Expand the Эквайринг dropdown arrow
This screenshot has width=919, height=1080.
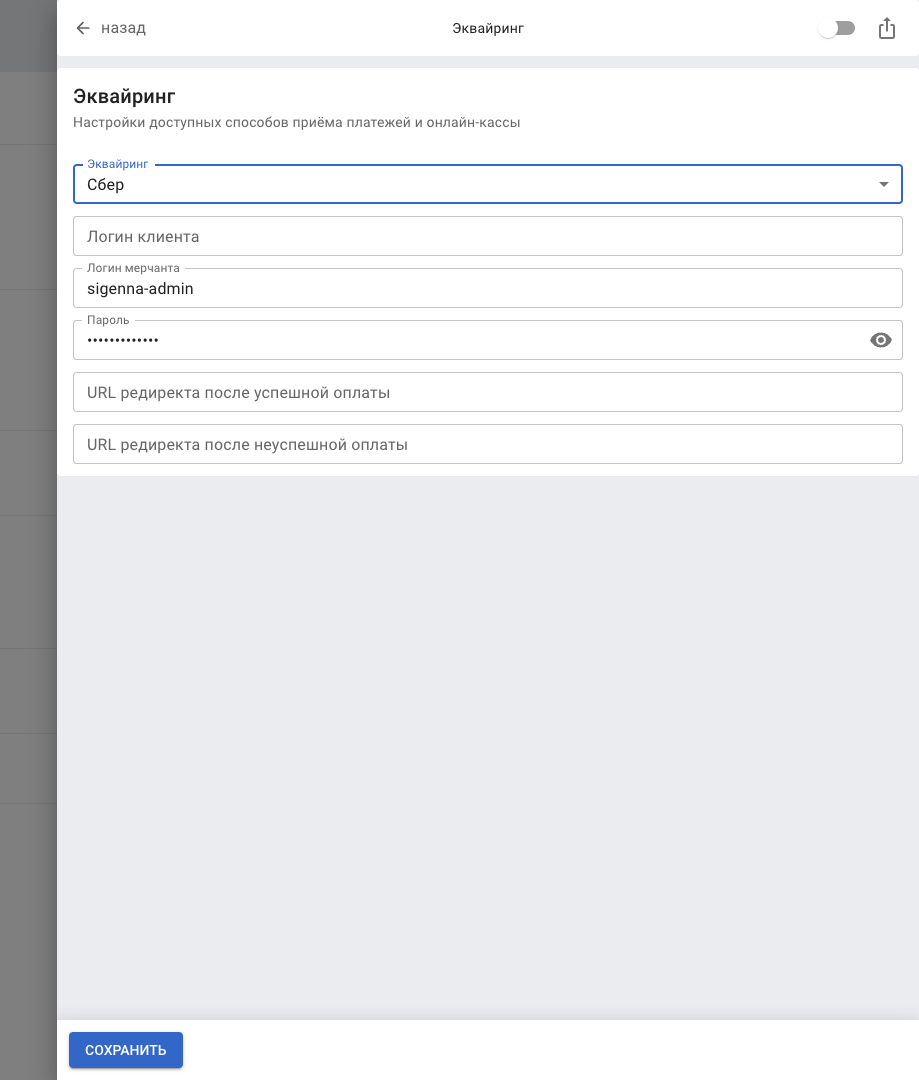(883, 185)
